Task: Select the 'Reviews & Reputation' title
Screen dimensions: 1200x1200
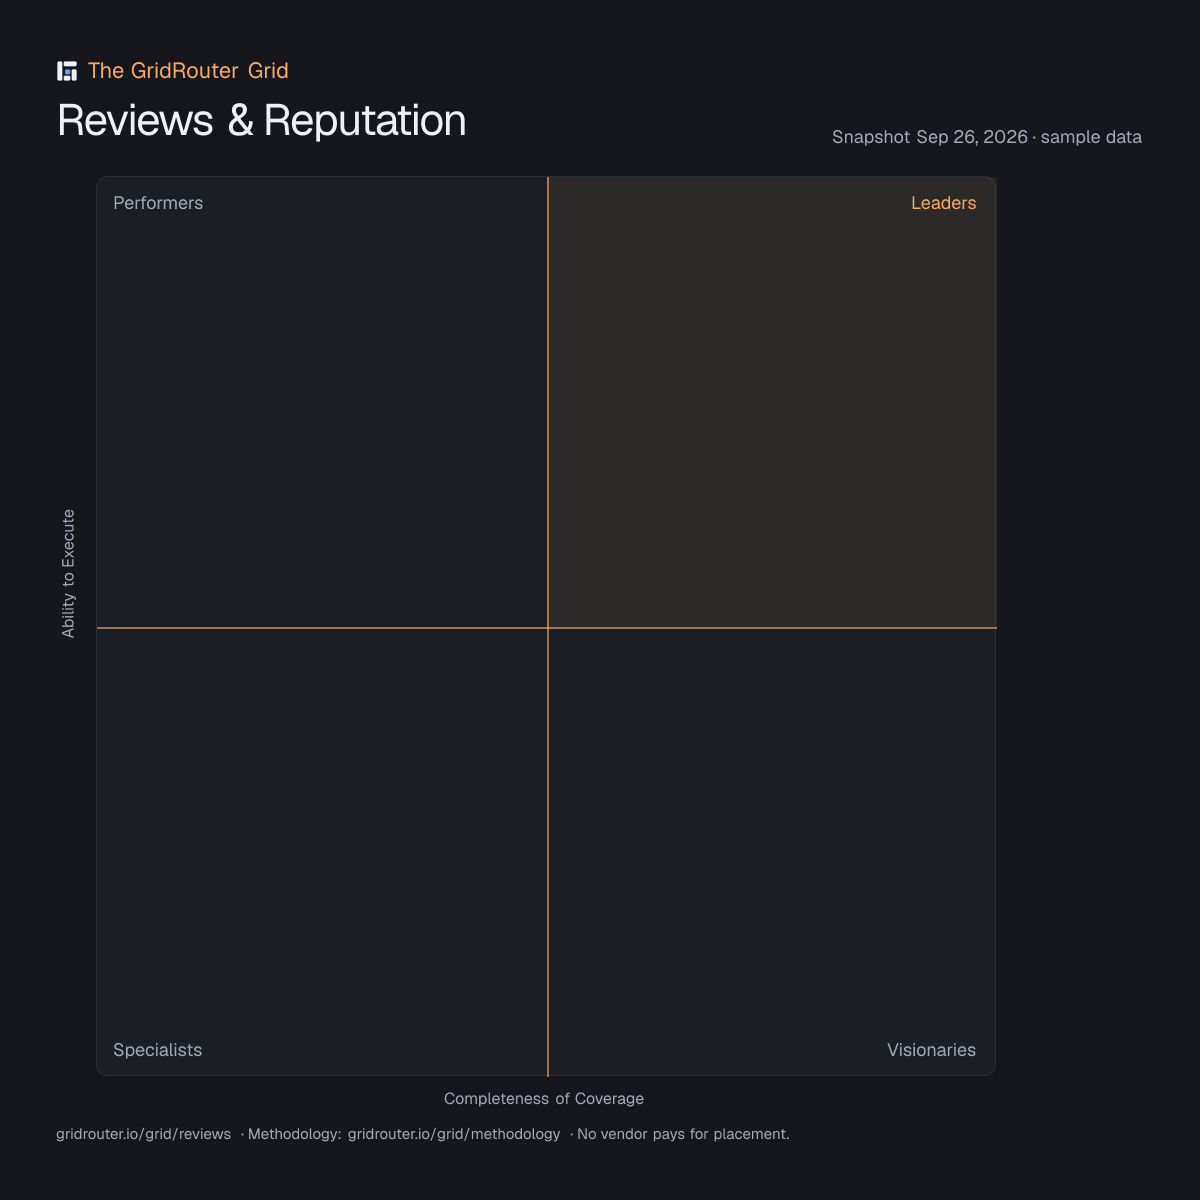Action: (x=262, y=120)
